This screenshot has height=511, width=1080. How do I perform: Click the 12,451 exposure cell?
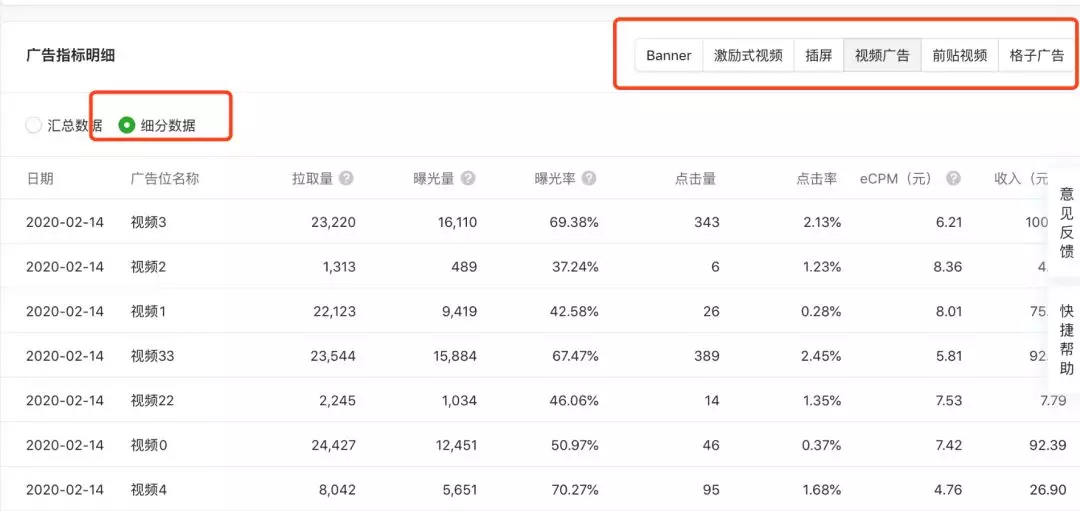point(455,446)
